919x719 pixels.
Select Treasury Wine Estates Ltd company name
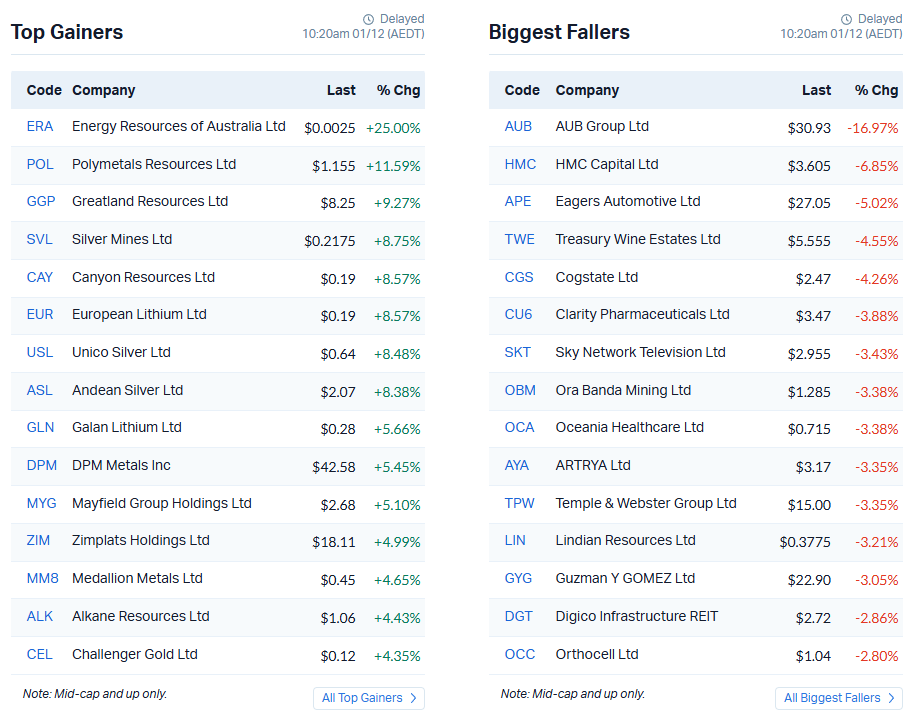coord(638,240)
